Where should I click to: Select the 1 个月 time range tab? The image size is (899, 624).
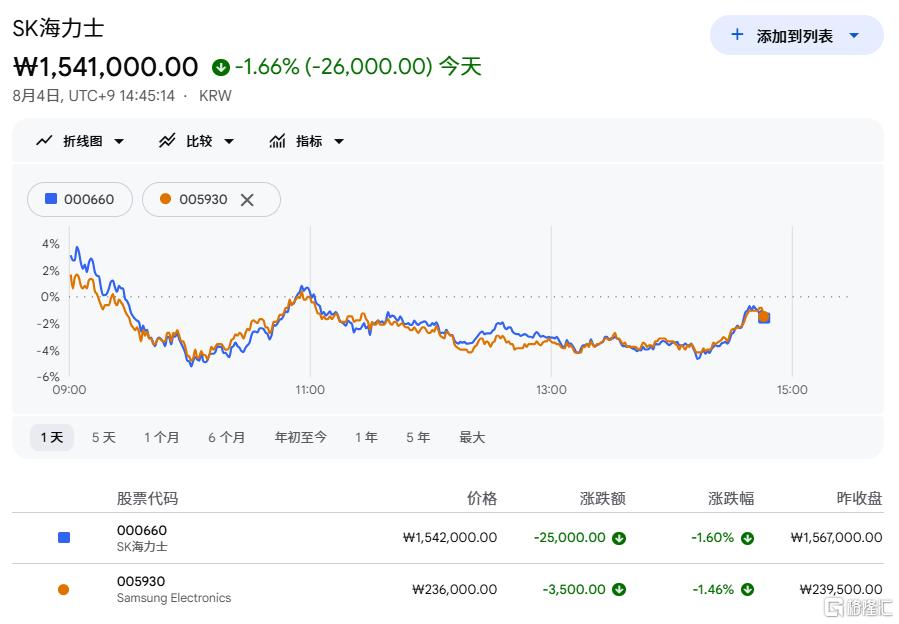162,438
